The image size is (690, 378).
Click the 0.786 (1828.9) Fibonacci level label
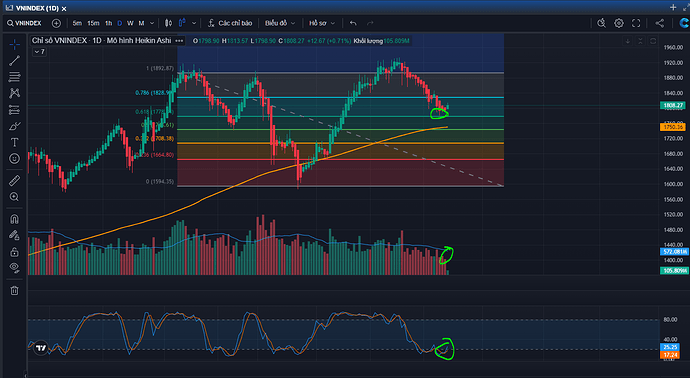point(154,93)
